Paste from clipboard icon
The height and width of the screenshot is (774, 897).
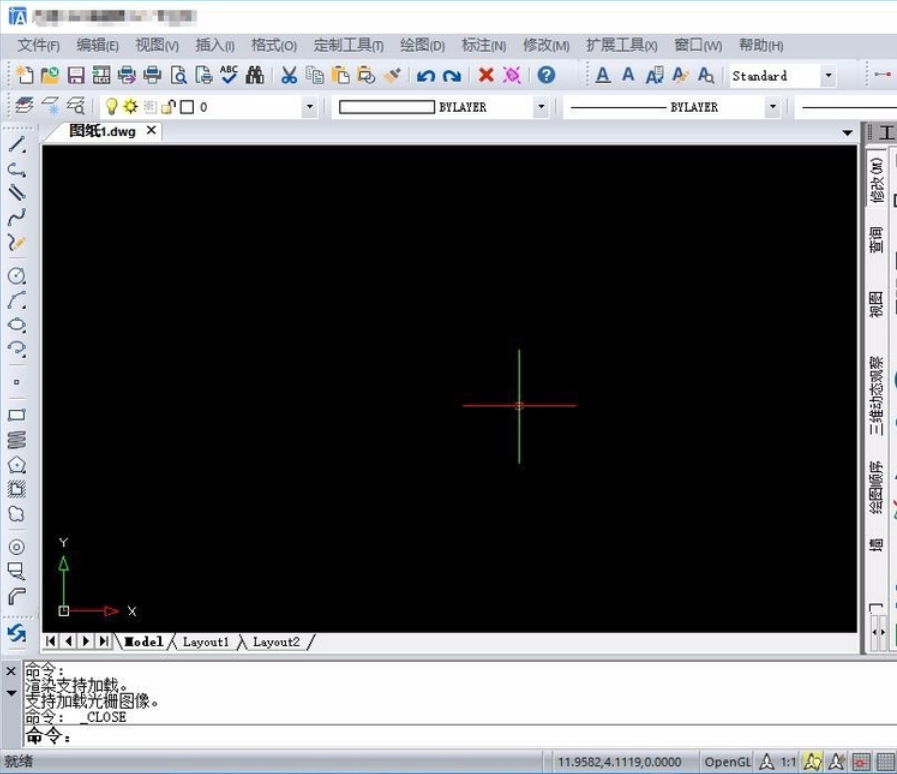(x=340, y=75)
